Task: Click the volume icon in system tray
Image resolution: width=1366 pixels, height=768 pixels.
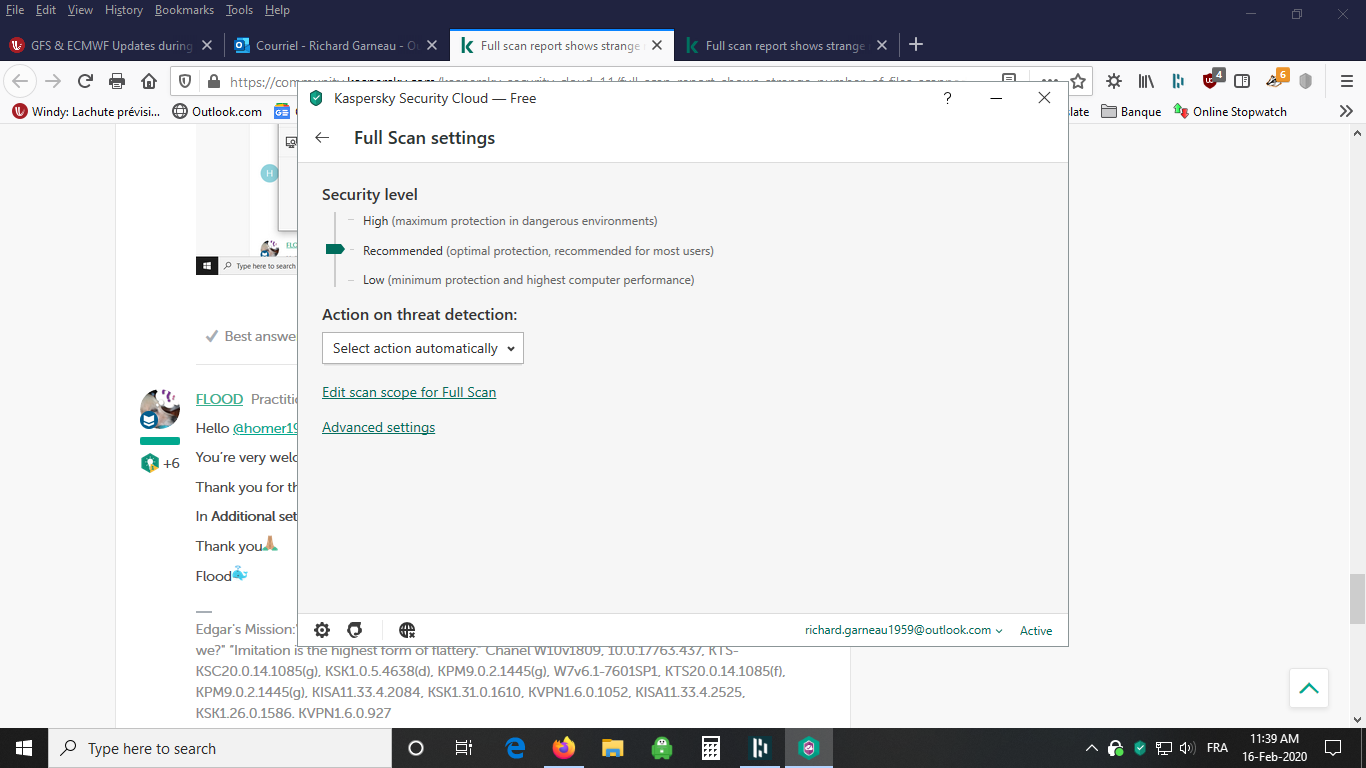Action: click(1188, 748)
